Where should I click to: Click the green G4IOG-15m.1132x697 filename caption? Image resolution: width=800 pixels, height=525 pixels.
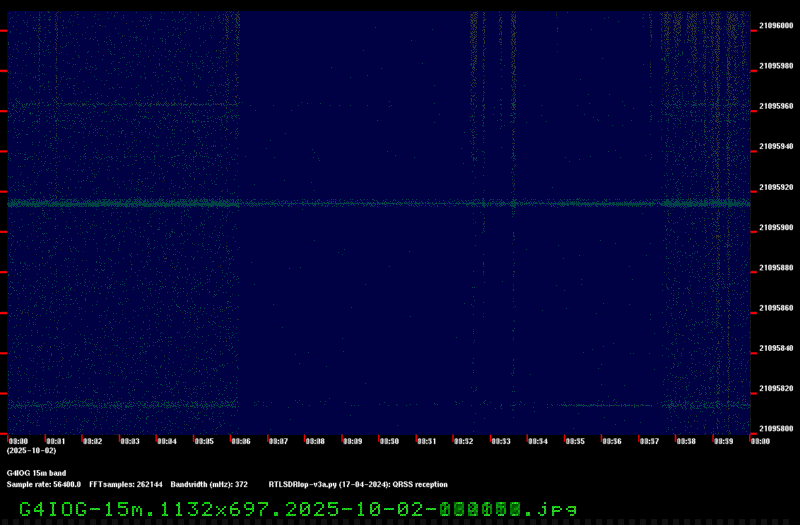pyautogui.click(x=298, y=509)
